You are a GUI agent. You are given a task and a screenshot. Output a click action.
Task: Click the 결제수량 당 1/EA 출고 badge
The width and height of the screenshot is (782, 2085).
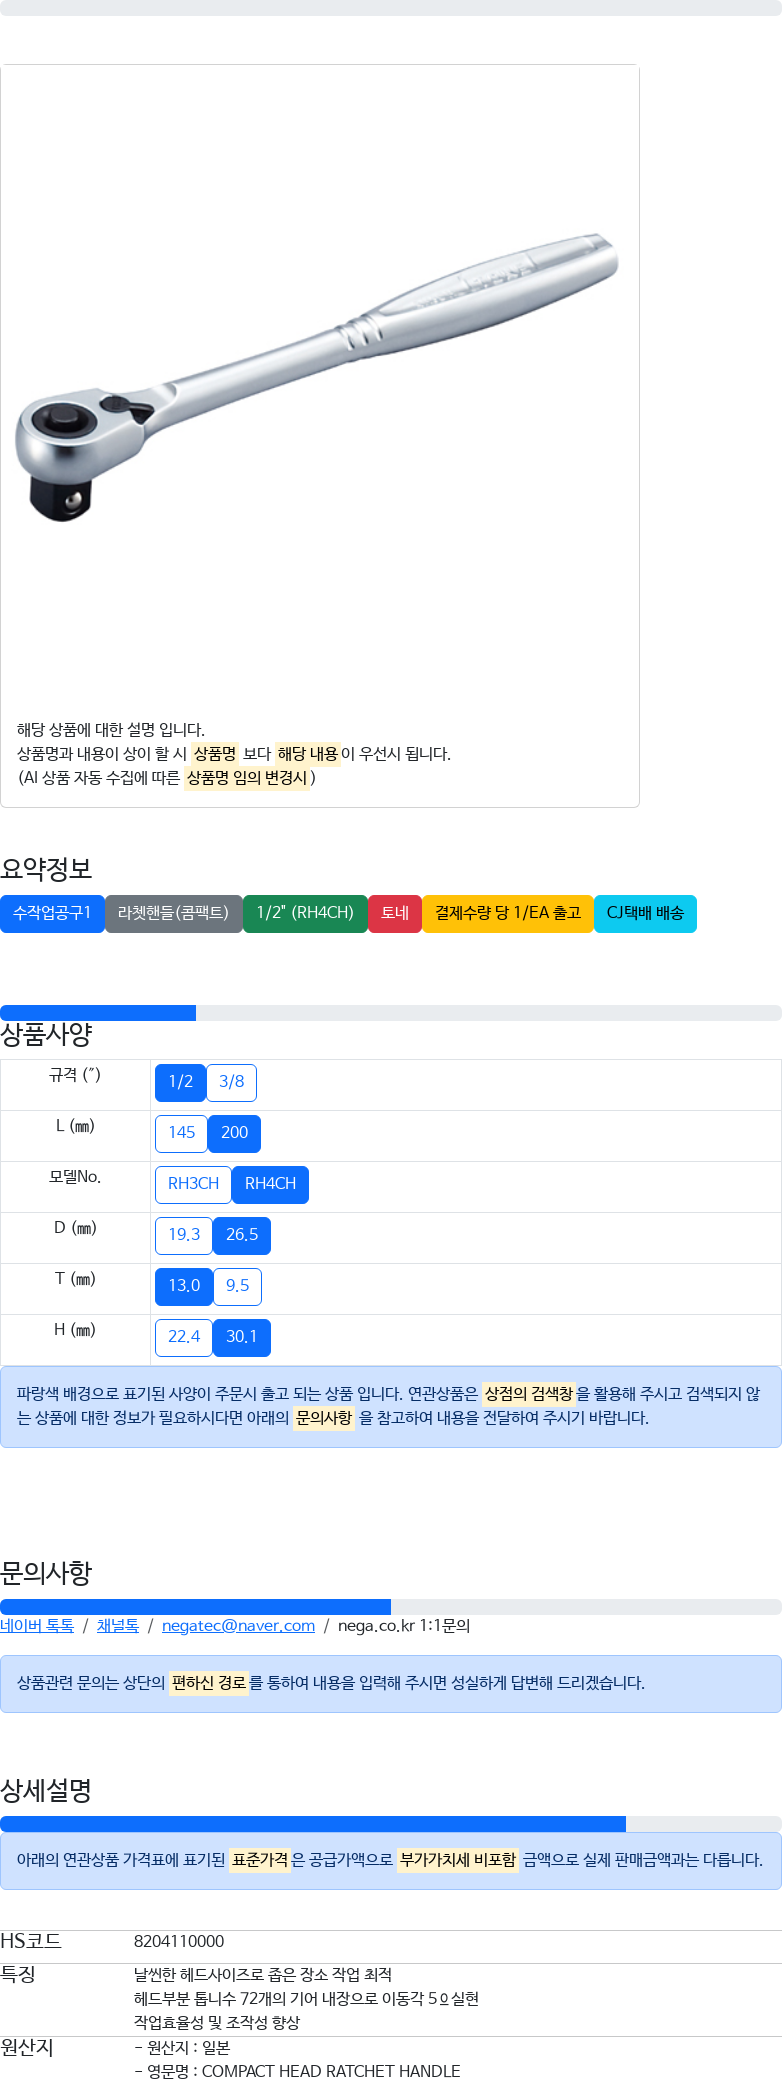(508, 913)
